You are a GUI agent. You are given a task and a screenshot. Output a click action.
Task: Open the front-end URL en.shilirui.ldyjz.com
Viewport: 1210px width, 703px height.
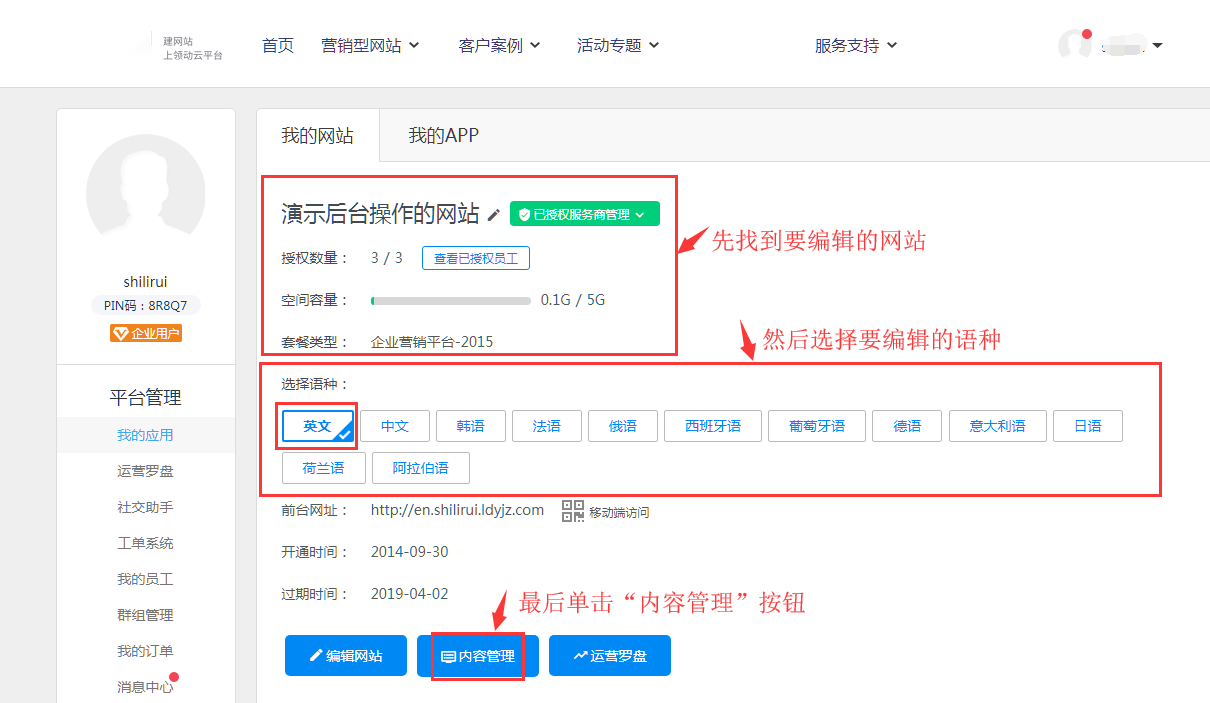click(x=457, y=510)
